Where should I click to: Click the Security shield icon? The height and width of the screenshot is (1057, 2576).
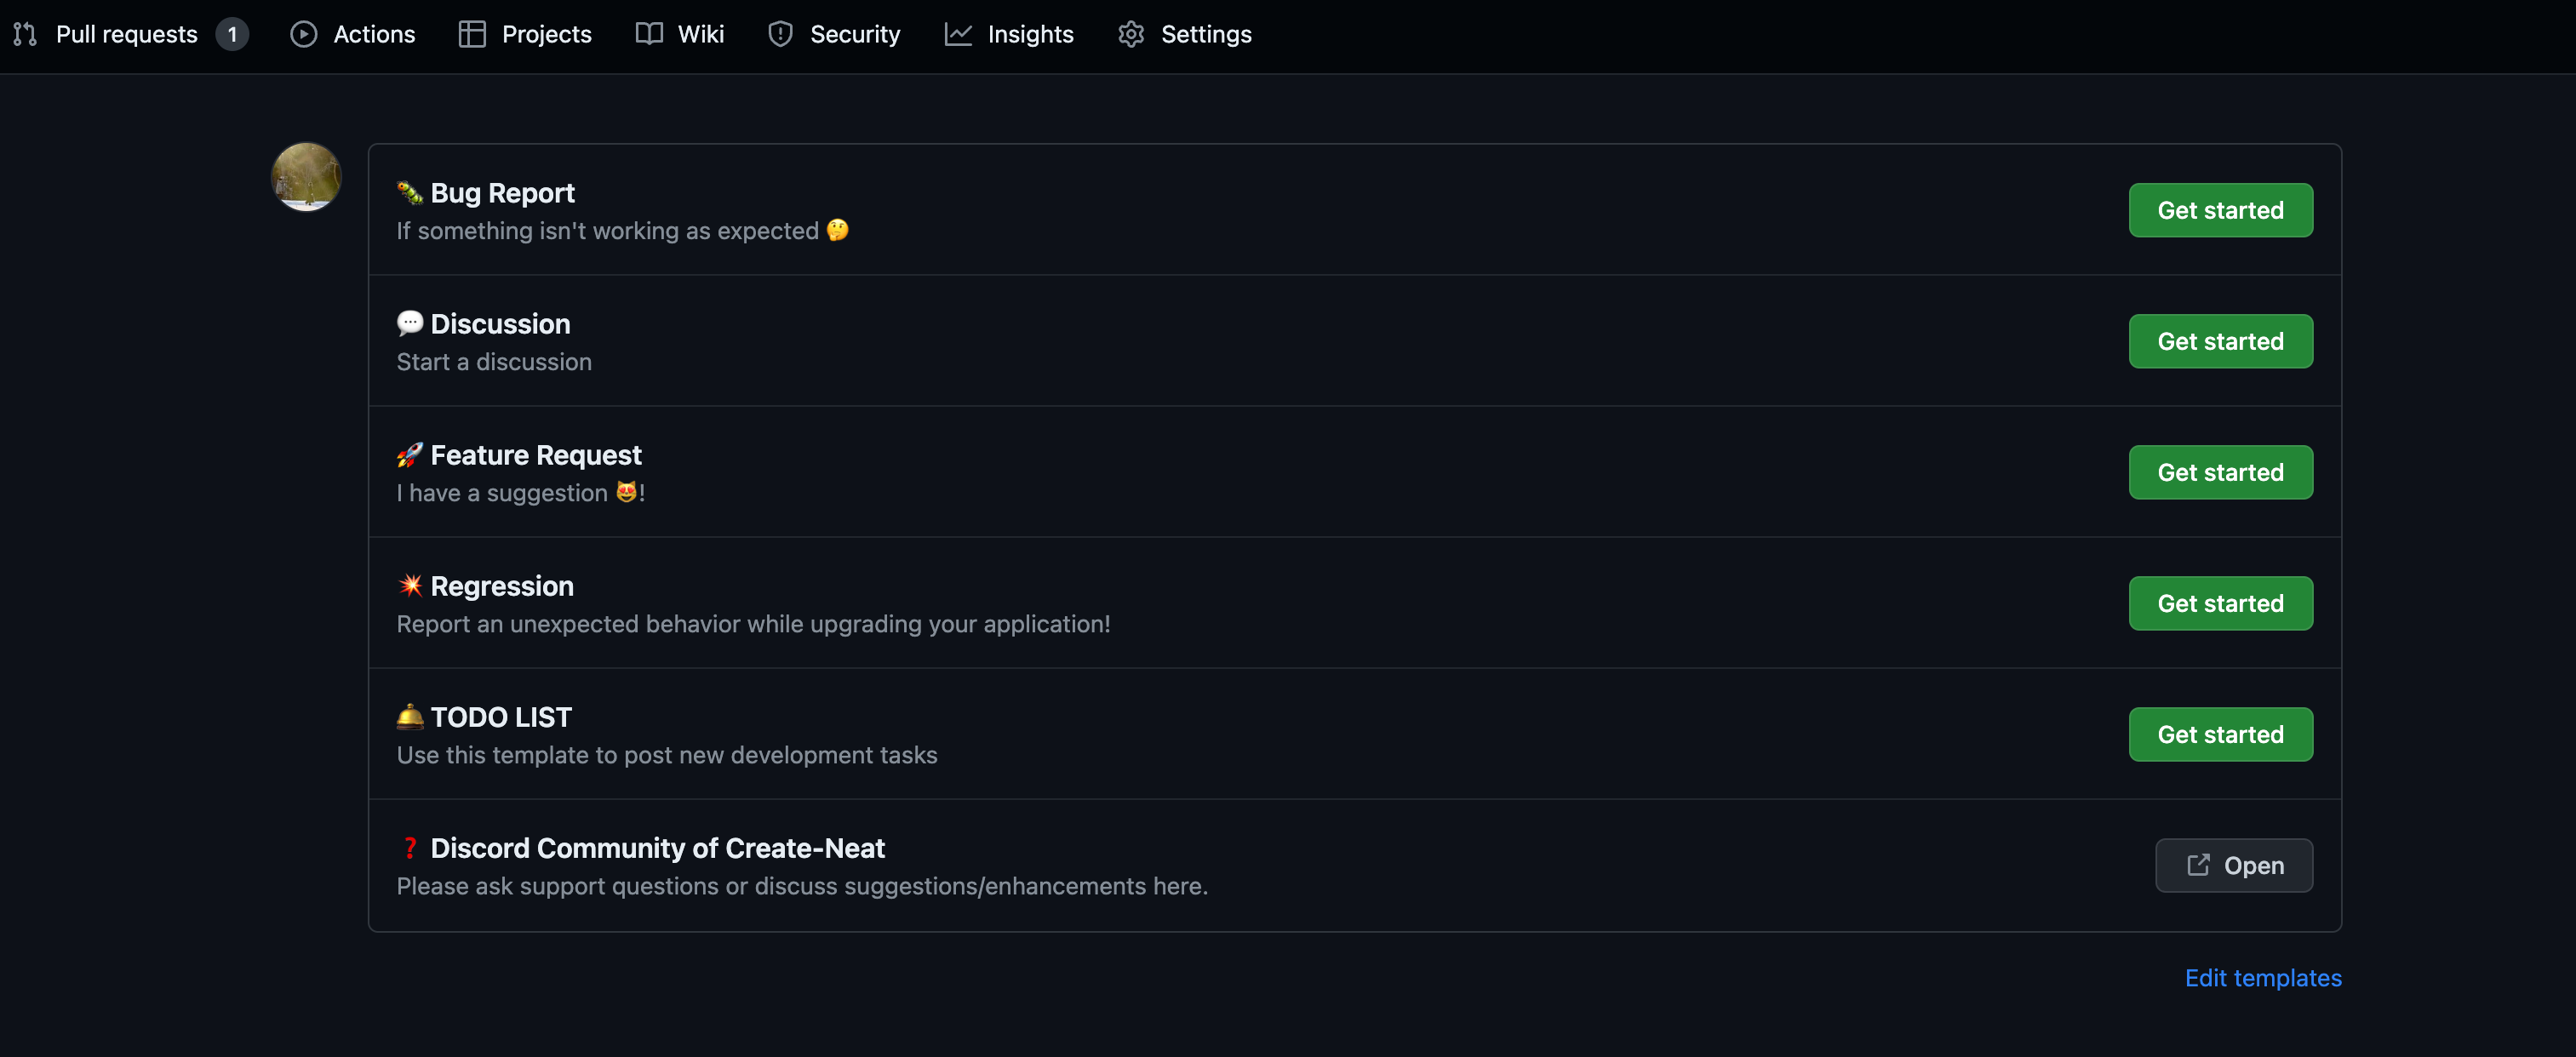pyautogui.click(x=780, y=34)
